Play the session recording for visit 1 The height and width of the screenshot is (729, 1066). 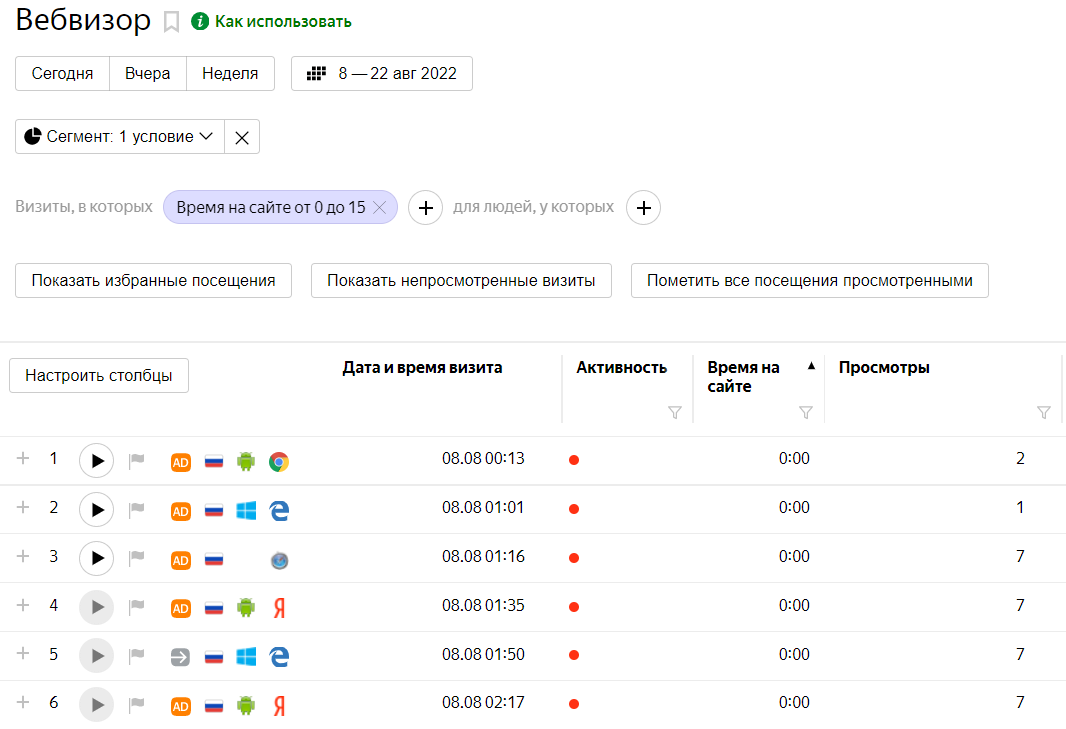(96, 460)
